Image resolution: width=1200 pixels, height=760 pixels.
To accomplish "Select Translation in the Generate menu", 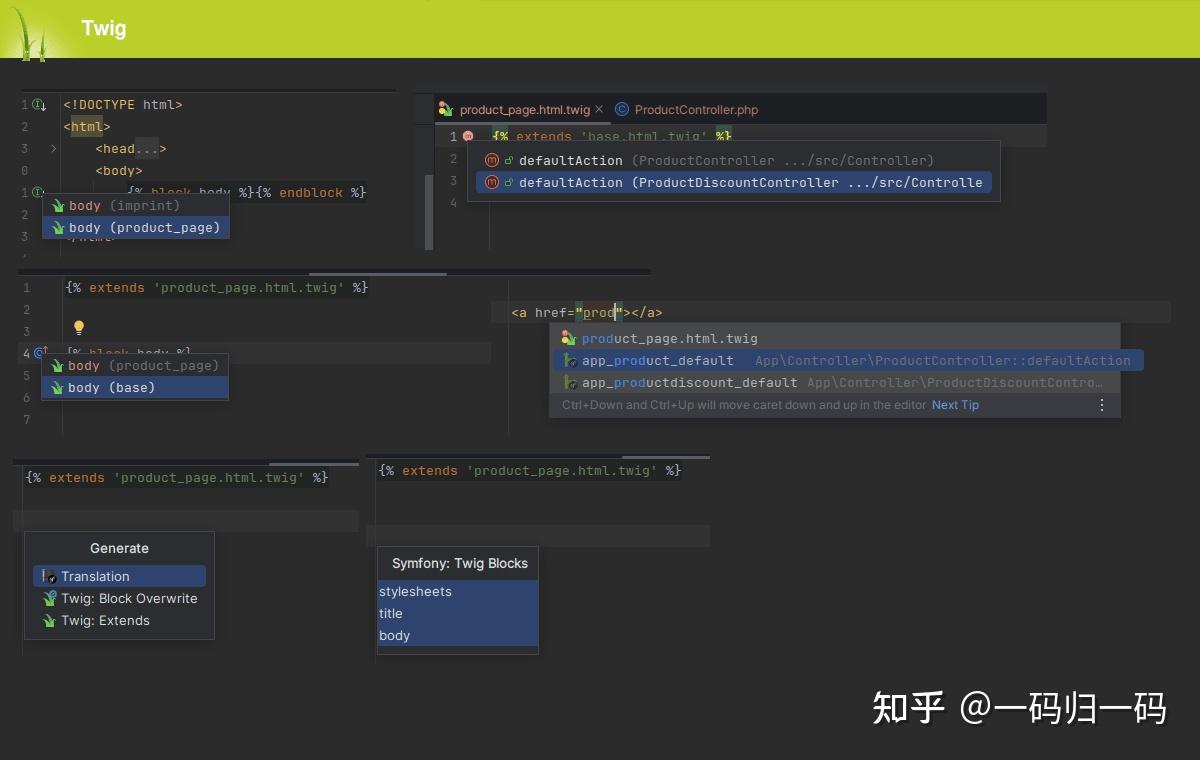I will [x=119, y=576].
